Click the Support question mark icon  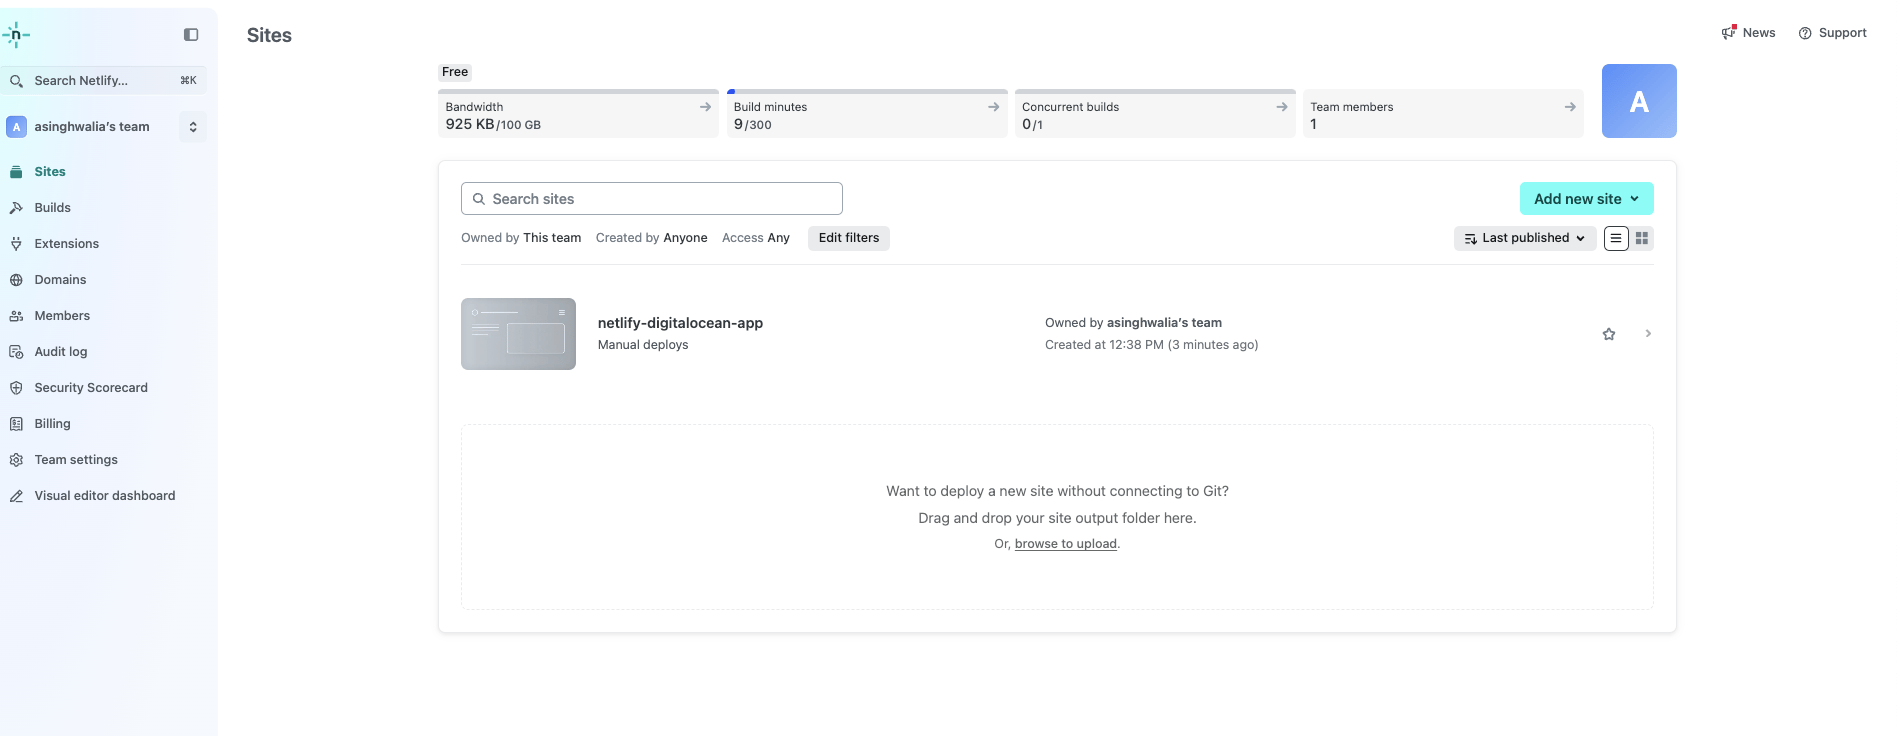pos(1805,33)
